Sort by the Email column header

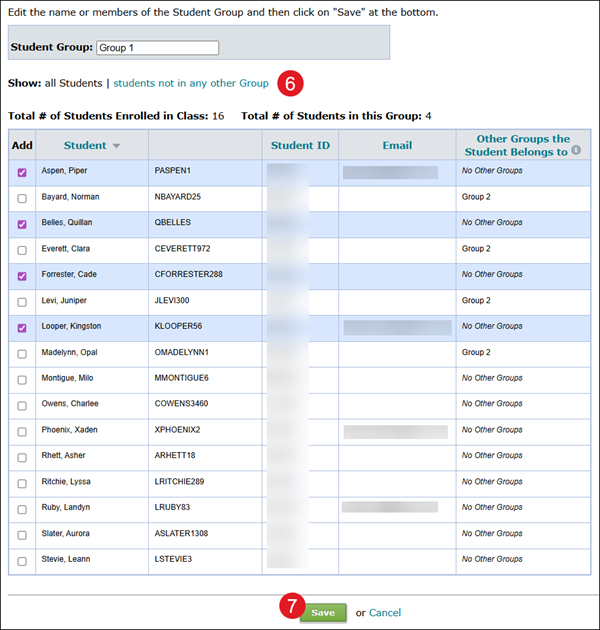[x=397, y=146]
